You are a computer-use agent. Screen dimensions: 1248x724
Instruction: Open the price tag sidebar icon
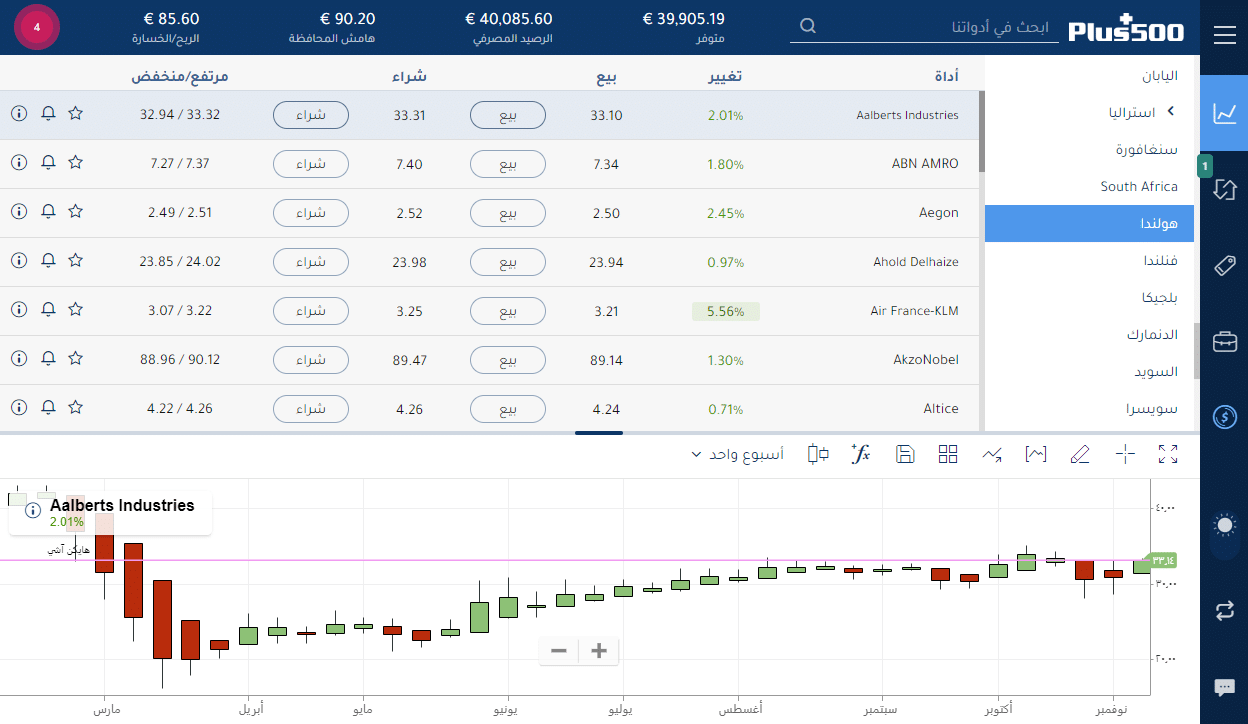(x=1224, y=266)
